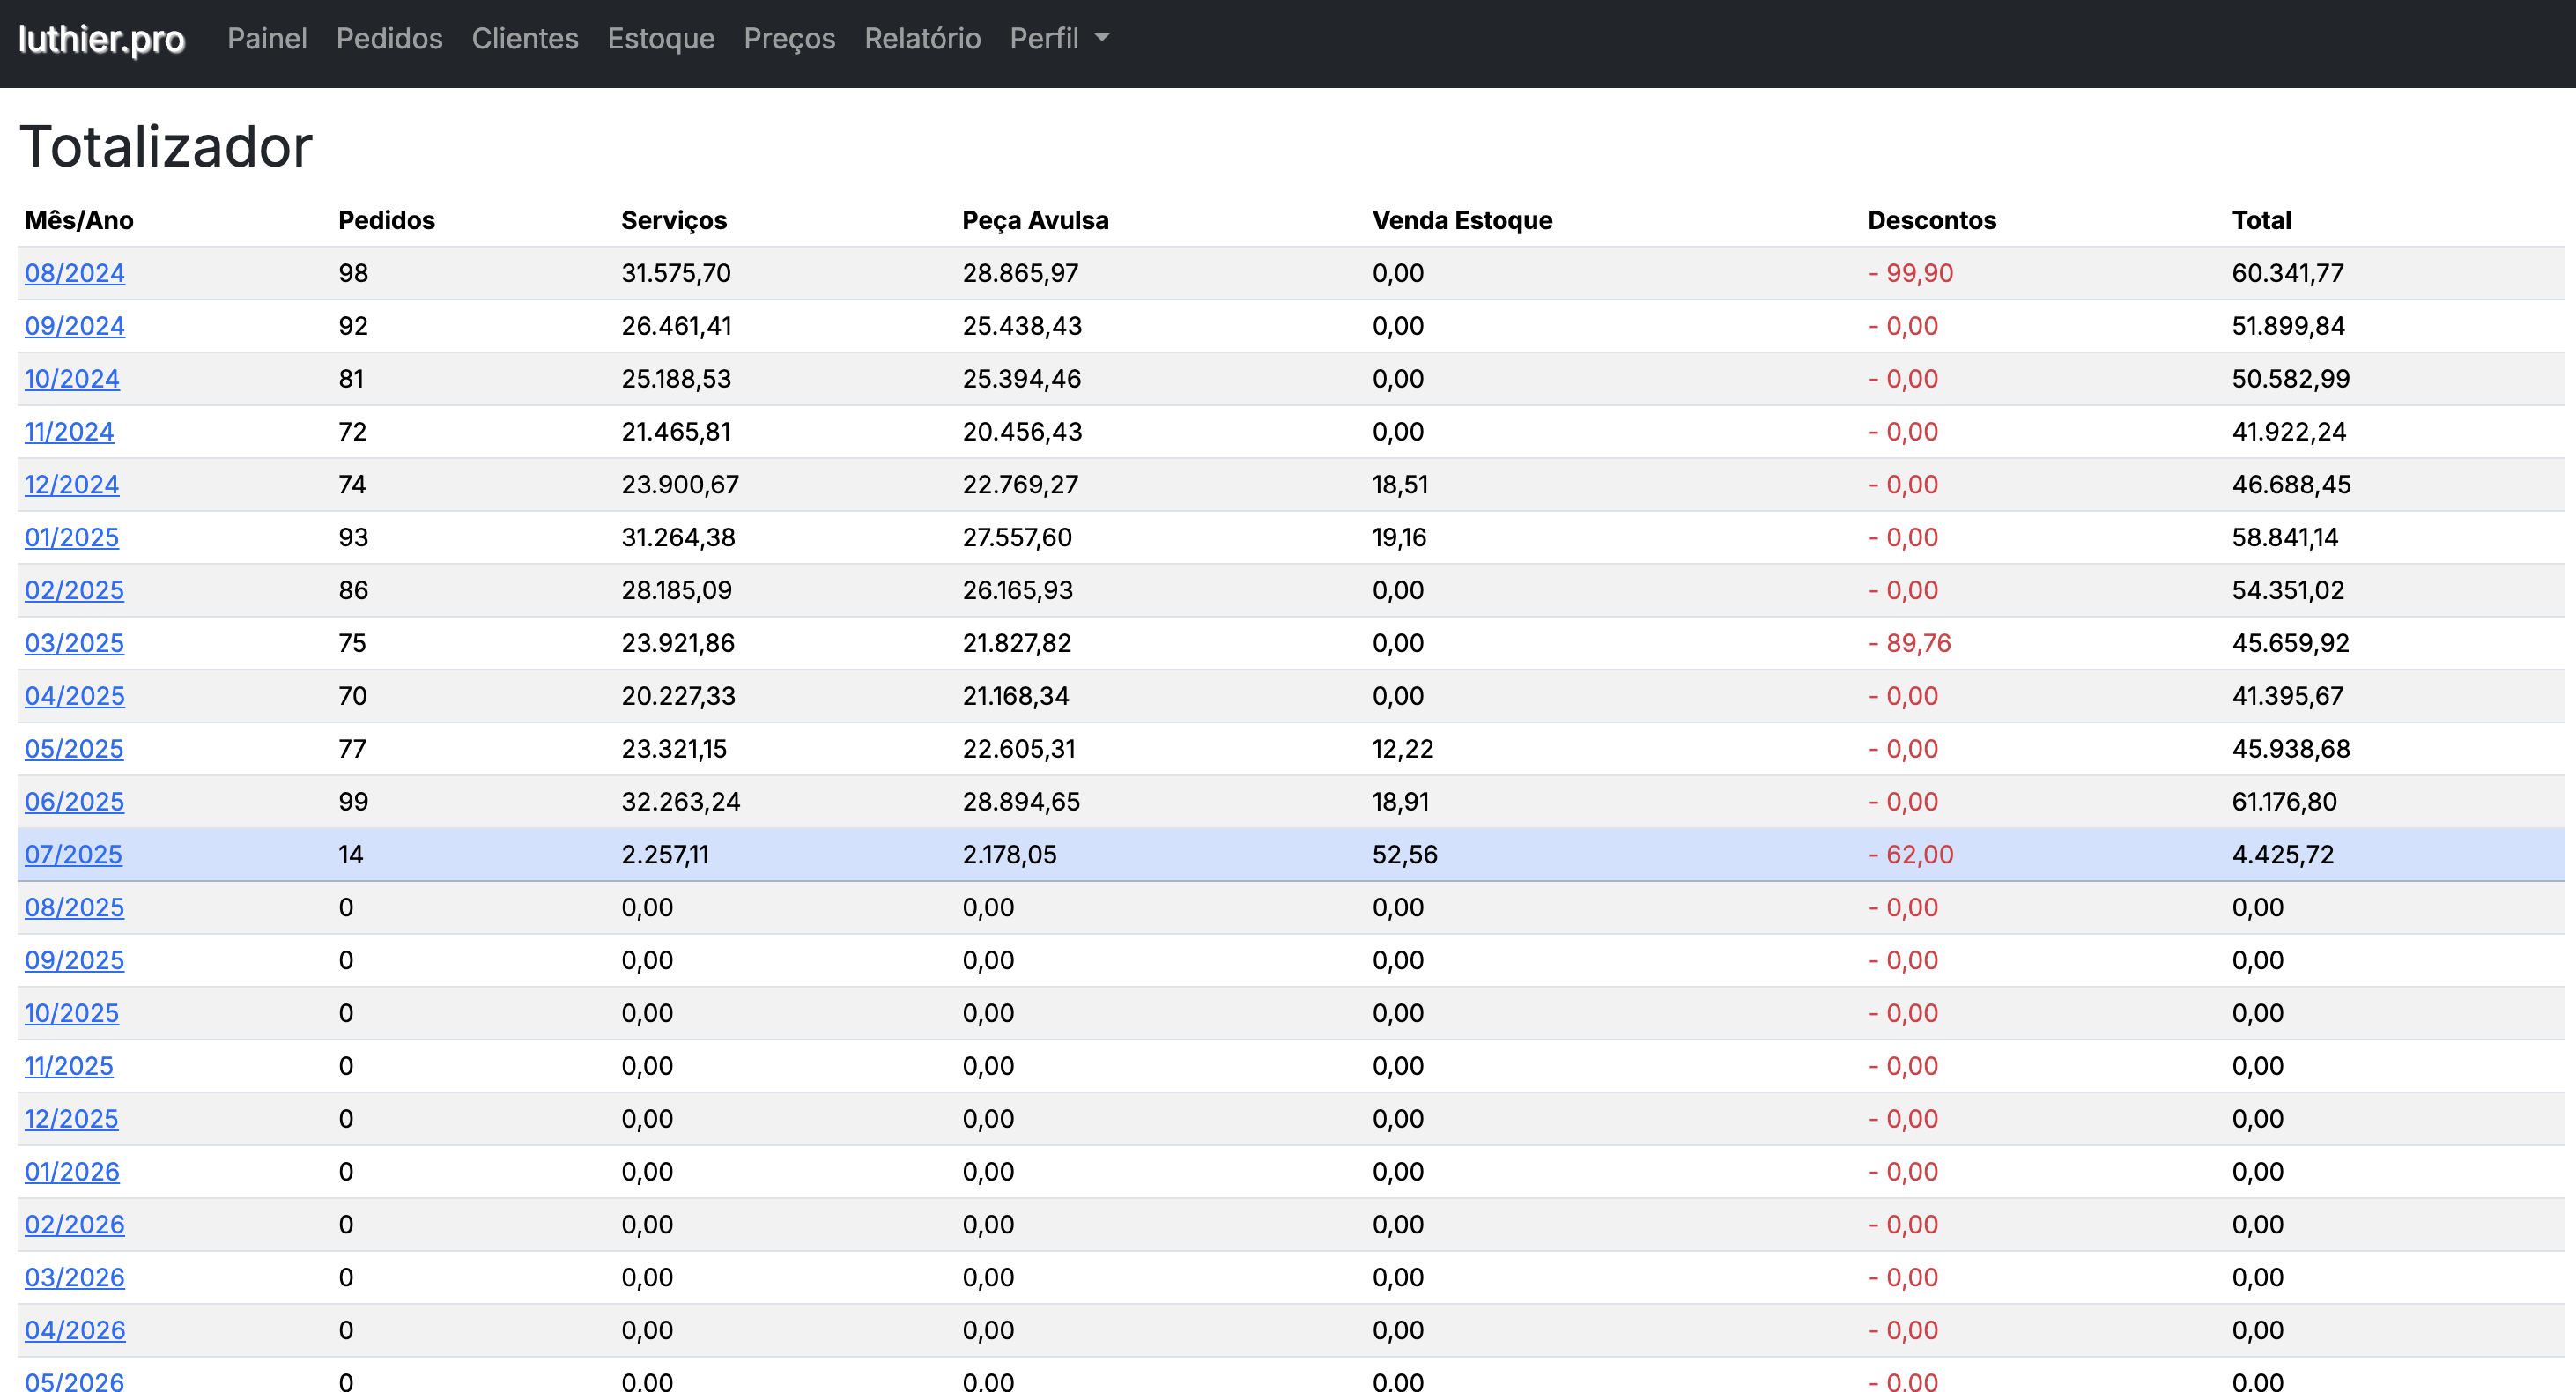Screen dimensions: 2576x1392
Task: View the 01/2026 month report
Action: [x=72, y=1172]
